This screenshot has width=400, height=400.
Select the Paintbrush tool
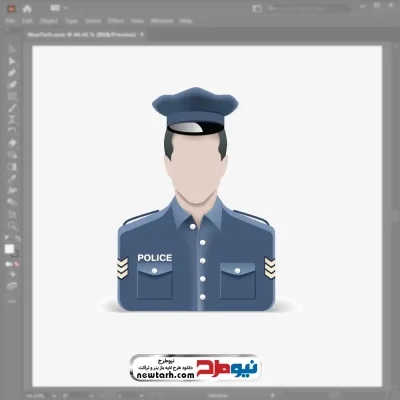pos(12,108)
